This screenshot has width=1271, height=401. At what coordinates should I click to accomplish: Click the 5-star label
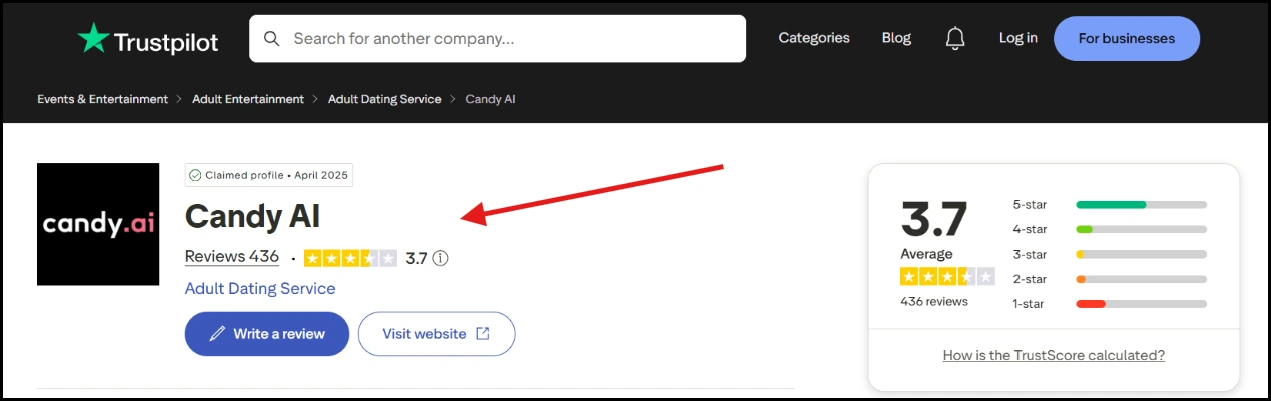(1030, 204)
